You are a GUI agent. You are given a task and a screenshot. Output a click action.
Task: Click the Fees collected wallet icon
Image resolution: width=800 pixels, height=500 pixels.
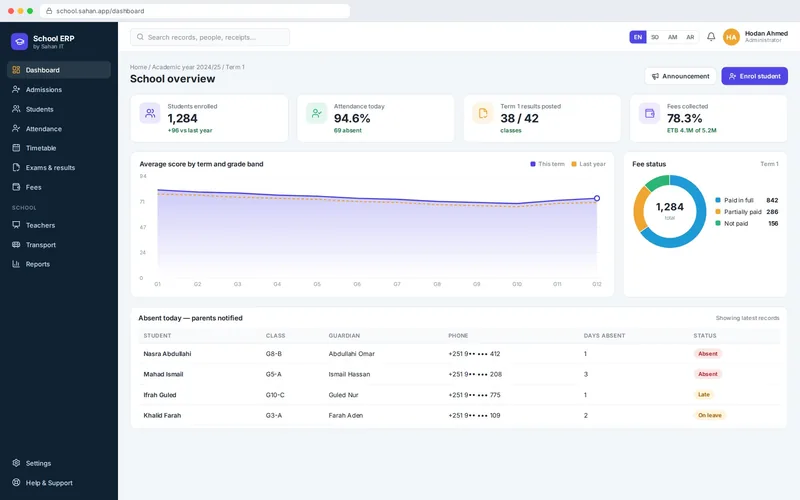[x=649, y=113]
